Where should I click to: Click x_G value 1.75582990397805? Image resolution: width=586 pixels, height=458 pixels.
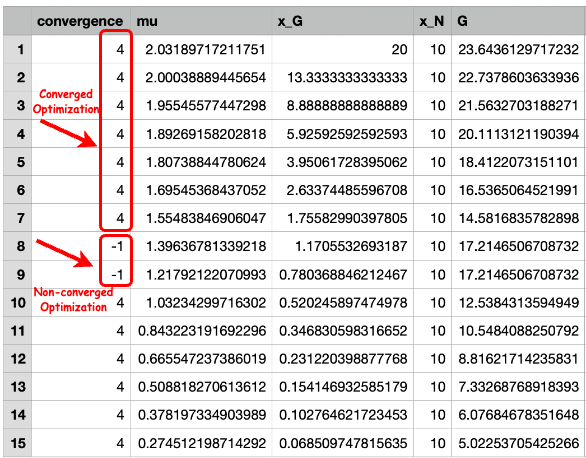[x=347, y=218]
